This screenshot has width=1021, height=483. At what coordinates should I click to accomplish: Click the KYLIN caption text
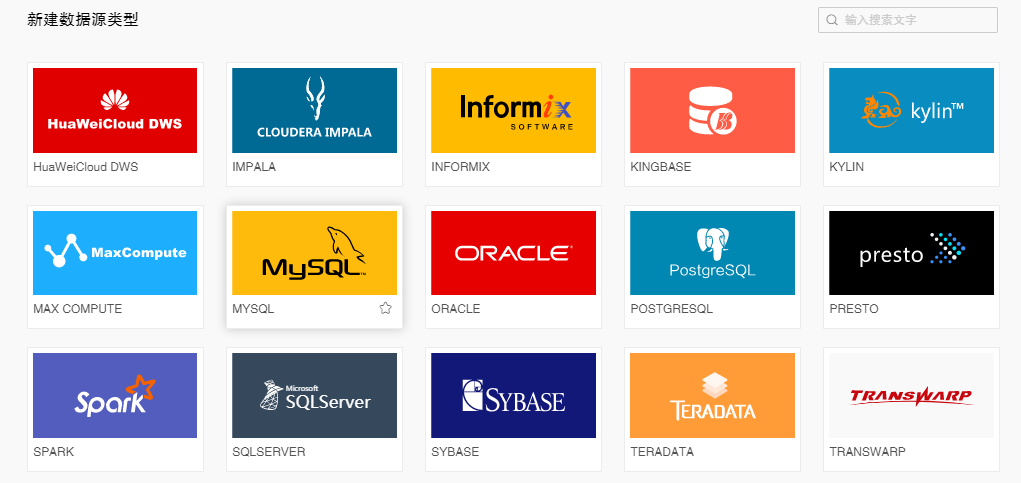[846, 167]
